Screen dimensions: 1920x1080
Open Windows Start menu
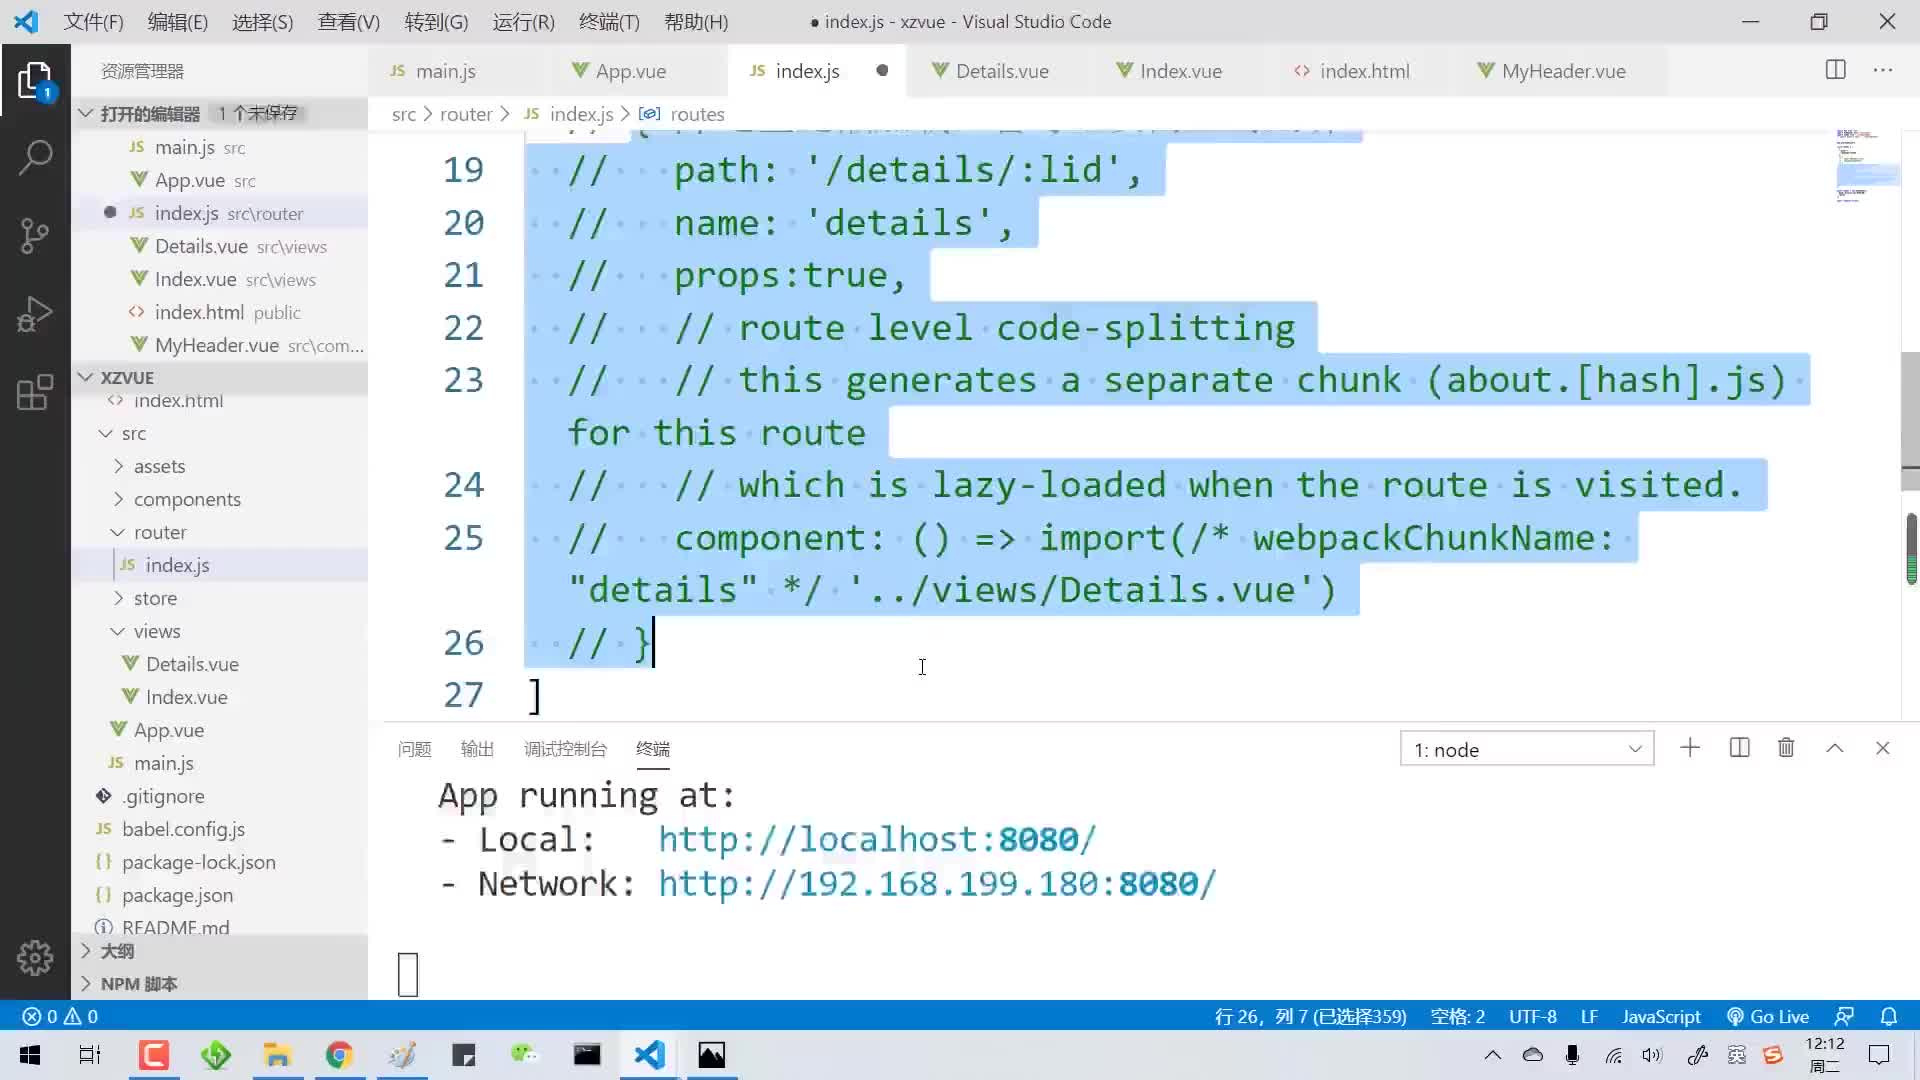tap(30, 1055)
